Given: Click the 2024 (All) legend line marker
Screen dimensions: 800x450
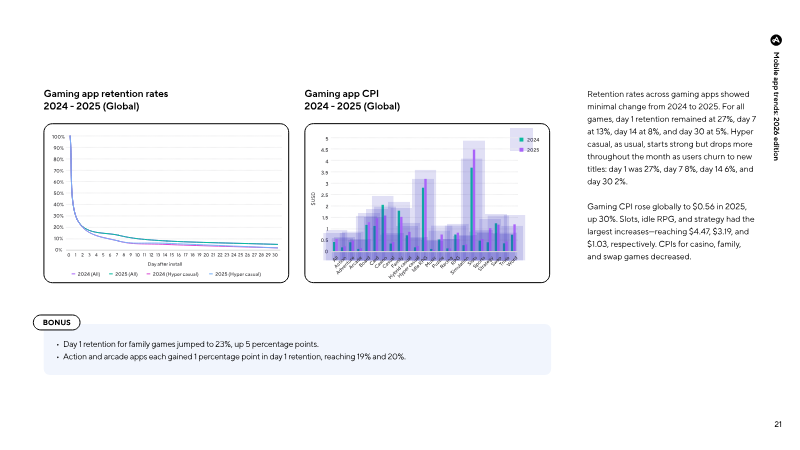Looking at the screenshot, I should point(74,273).
